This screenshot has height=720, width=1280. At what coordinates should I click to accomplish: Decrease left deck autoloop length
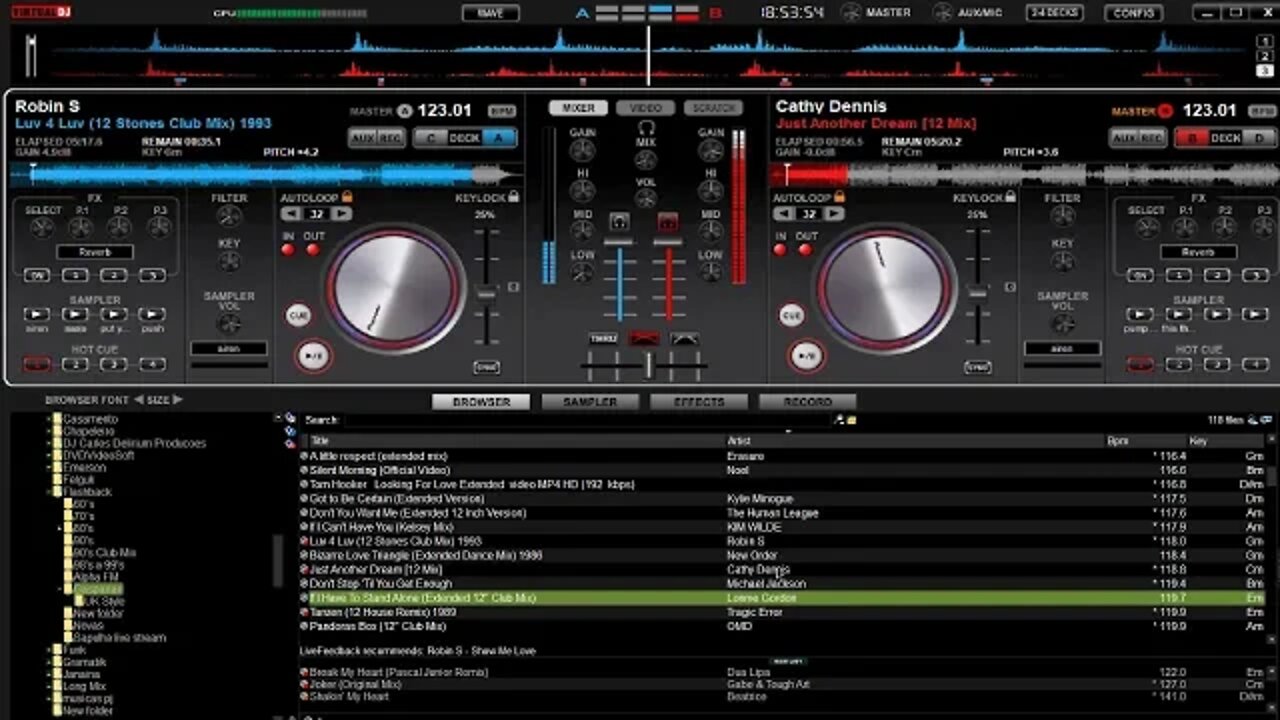click(290, 214)
